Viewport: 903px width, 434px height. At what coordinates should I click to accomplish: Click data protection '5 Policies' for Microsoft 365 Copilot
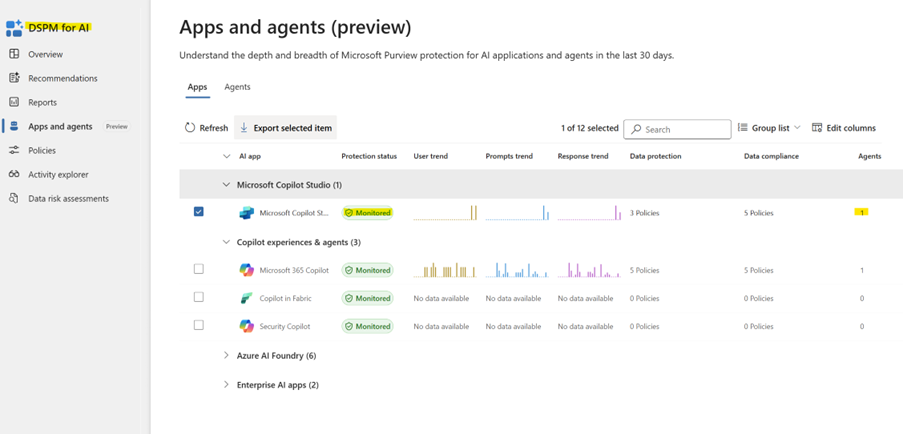(x=644, y=271)
